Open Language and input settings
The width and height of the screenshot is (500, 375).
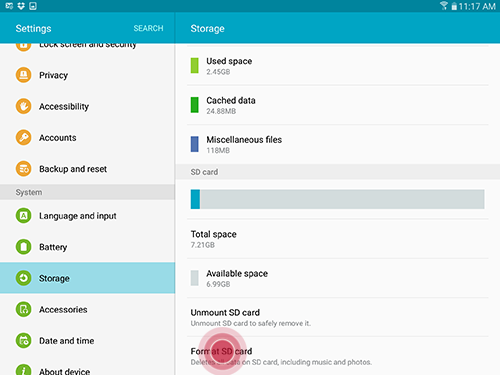pos(87,216)
